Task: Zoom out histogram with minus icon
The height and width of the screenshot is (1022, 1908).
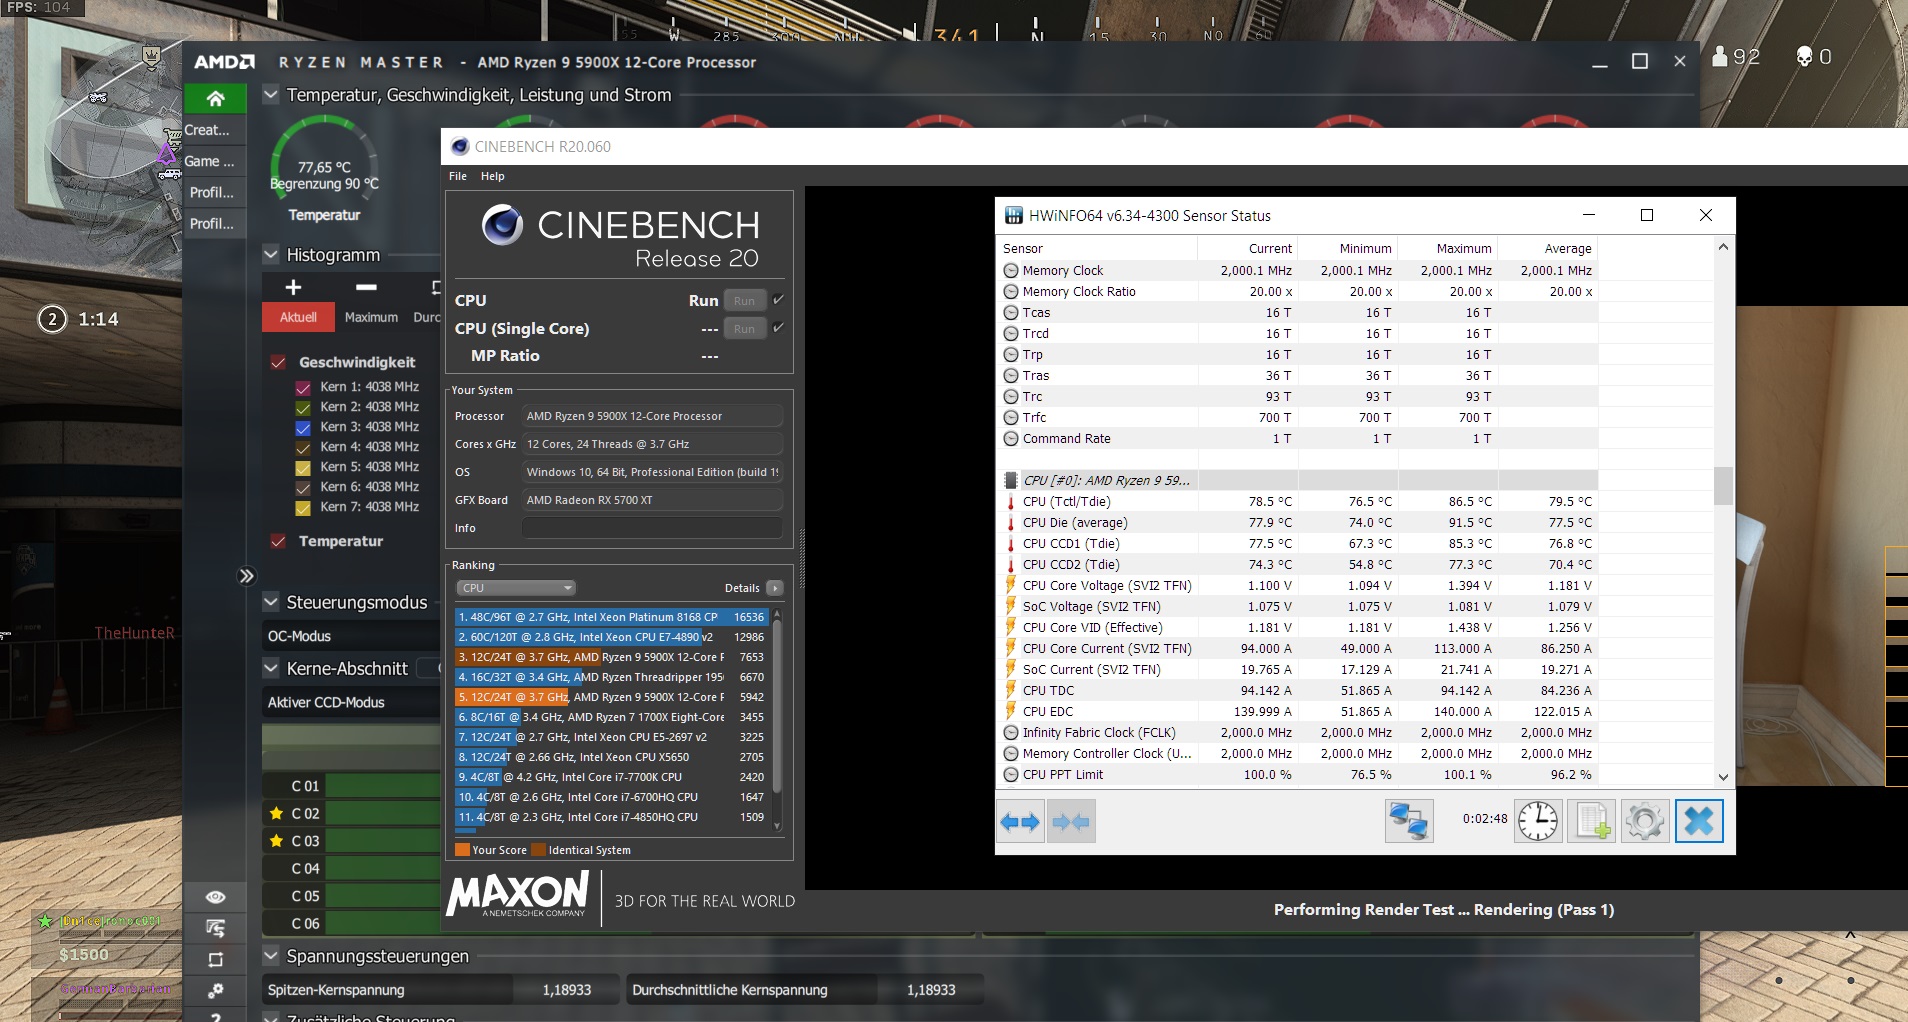Action: [366, 288]
